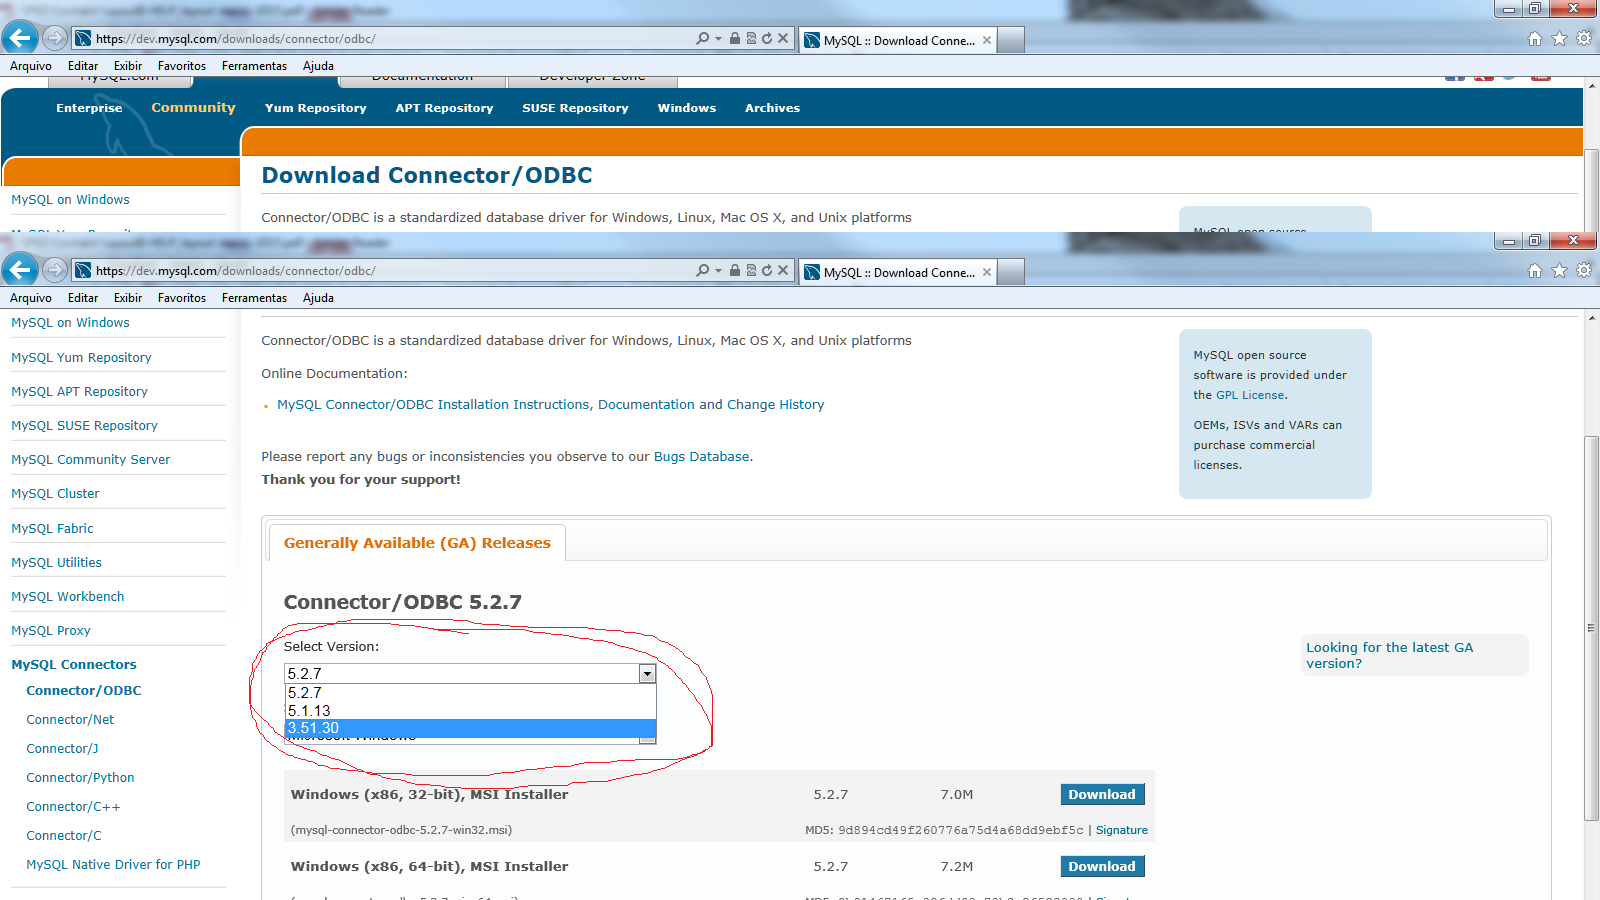This screenshot has width=1600, height=900.
Task: Open the search dropdown arrow in the upper window address bar
Action: [x=718, y=39]
